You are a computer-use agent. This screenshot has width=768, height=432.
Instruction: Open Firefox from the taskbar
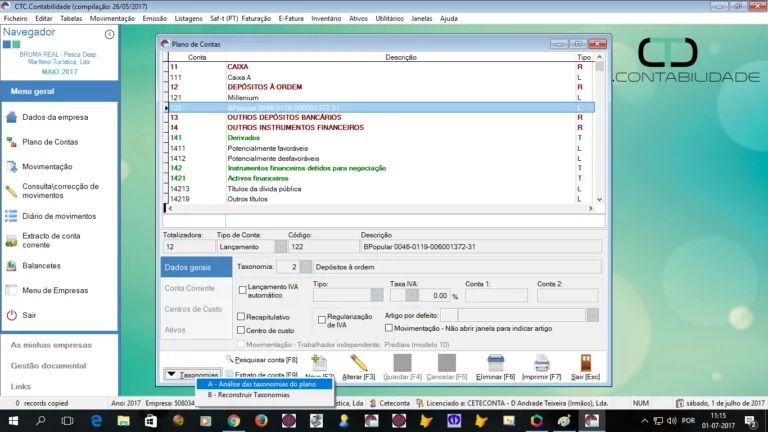[261, 421]
